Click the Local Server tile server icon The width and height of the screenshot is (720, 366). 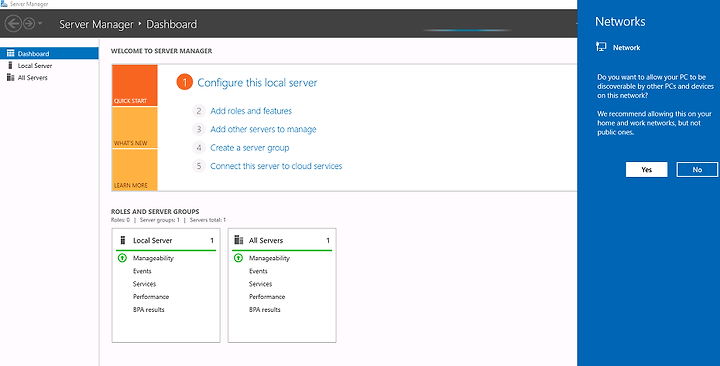[x=123, y=240]
